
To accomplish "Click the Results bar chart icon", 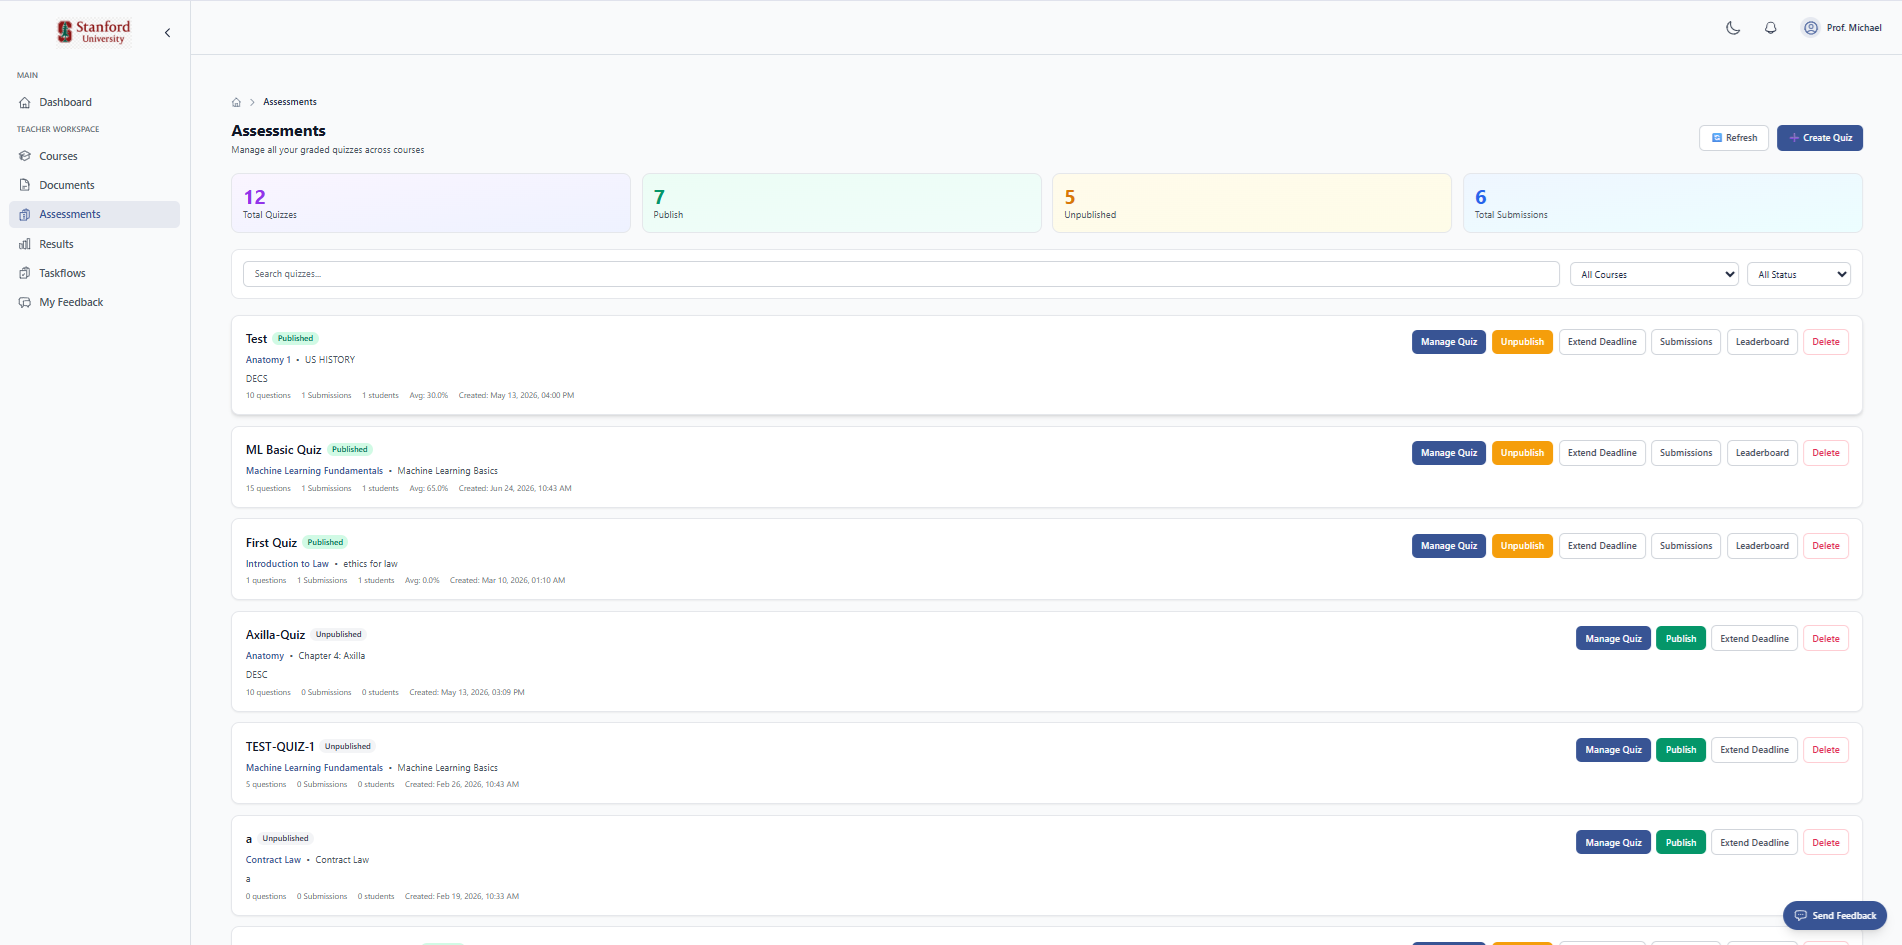I will [x=25, y=244].
